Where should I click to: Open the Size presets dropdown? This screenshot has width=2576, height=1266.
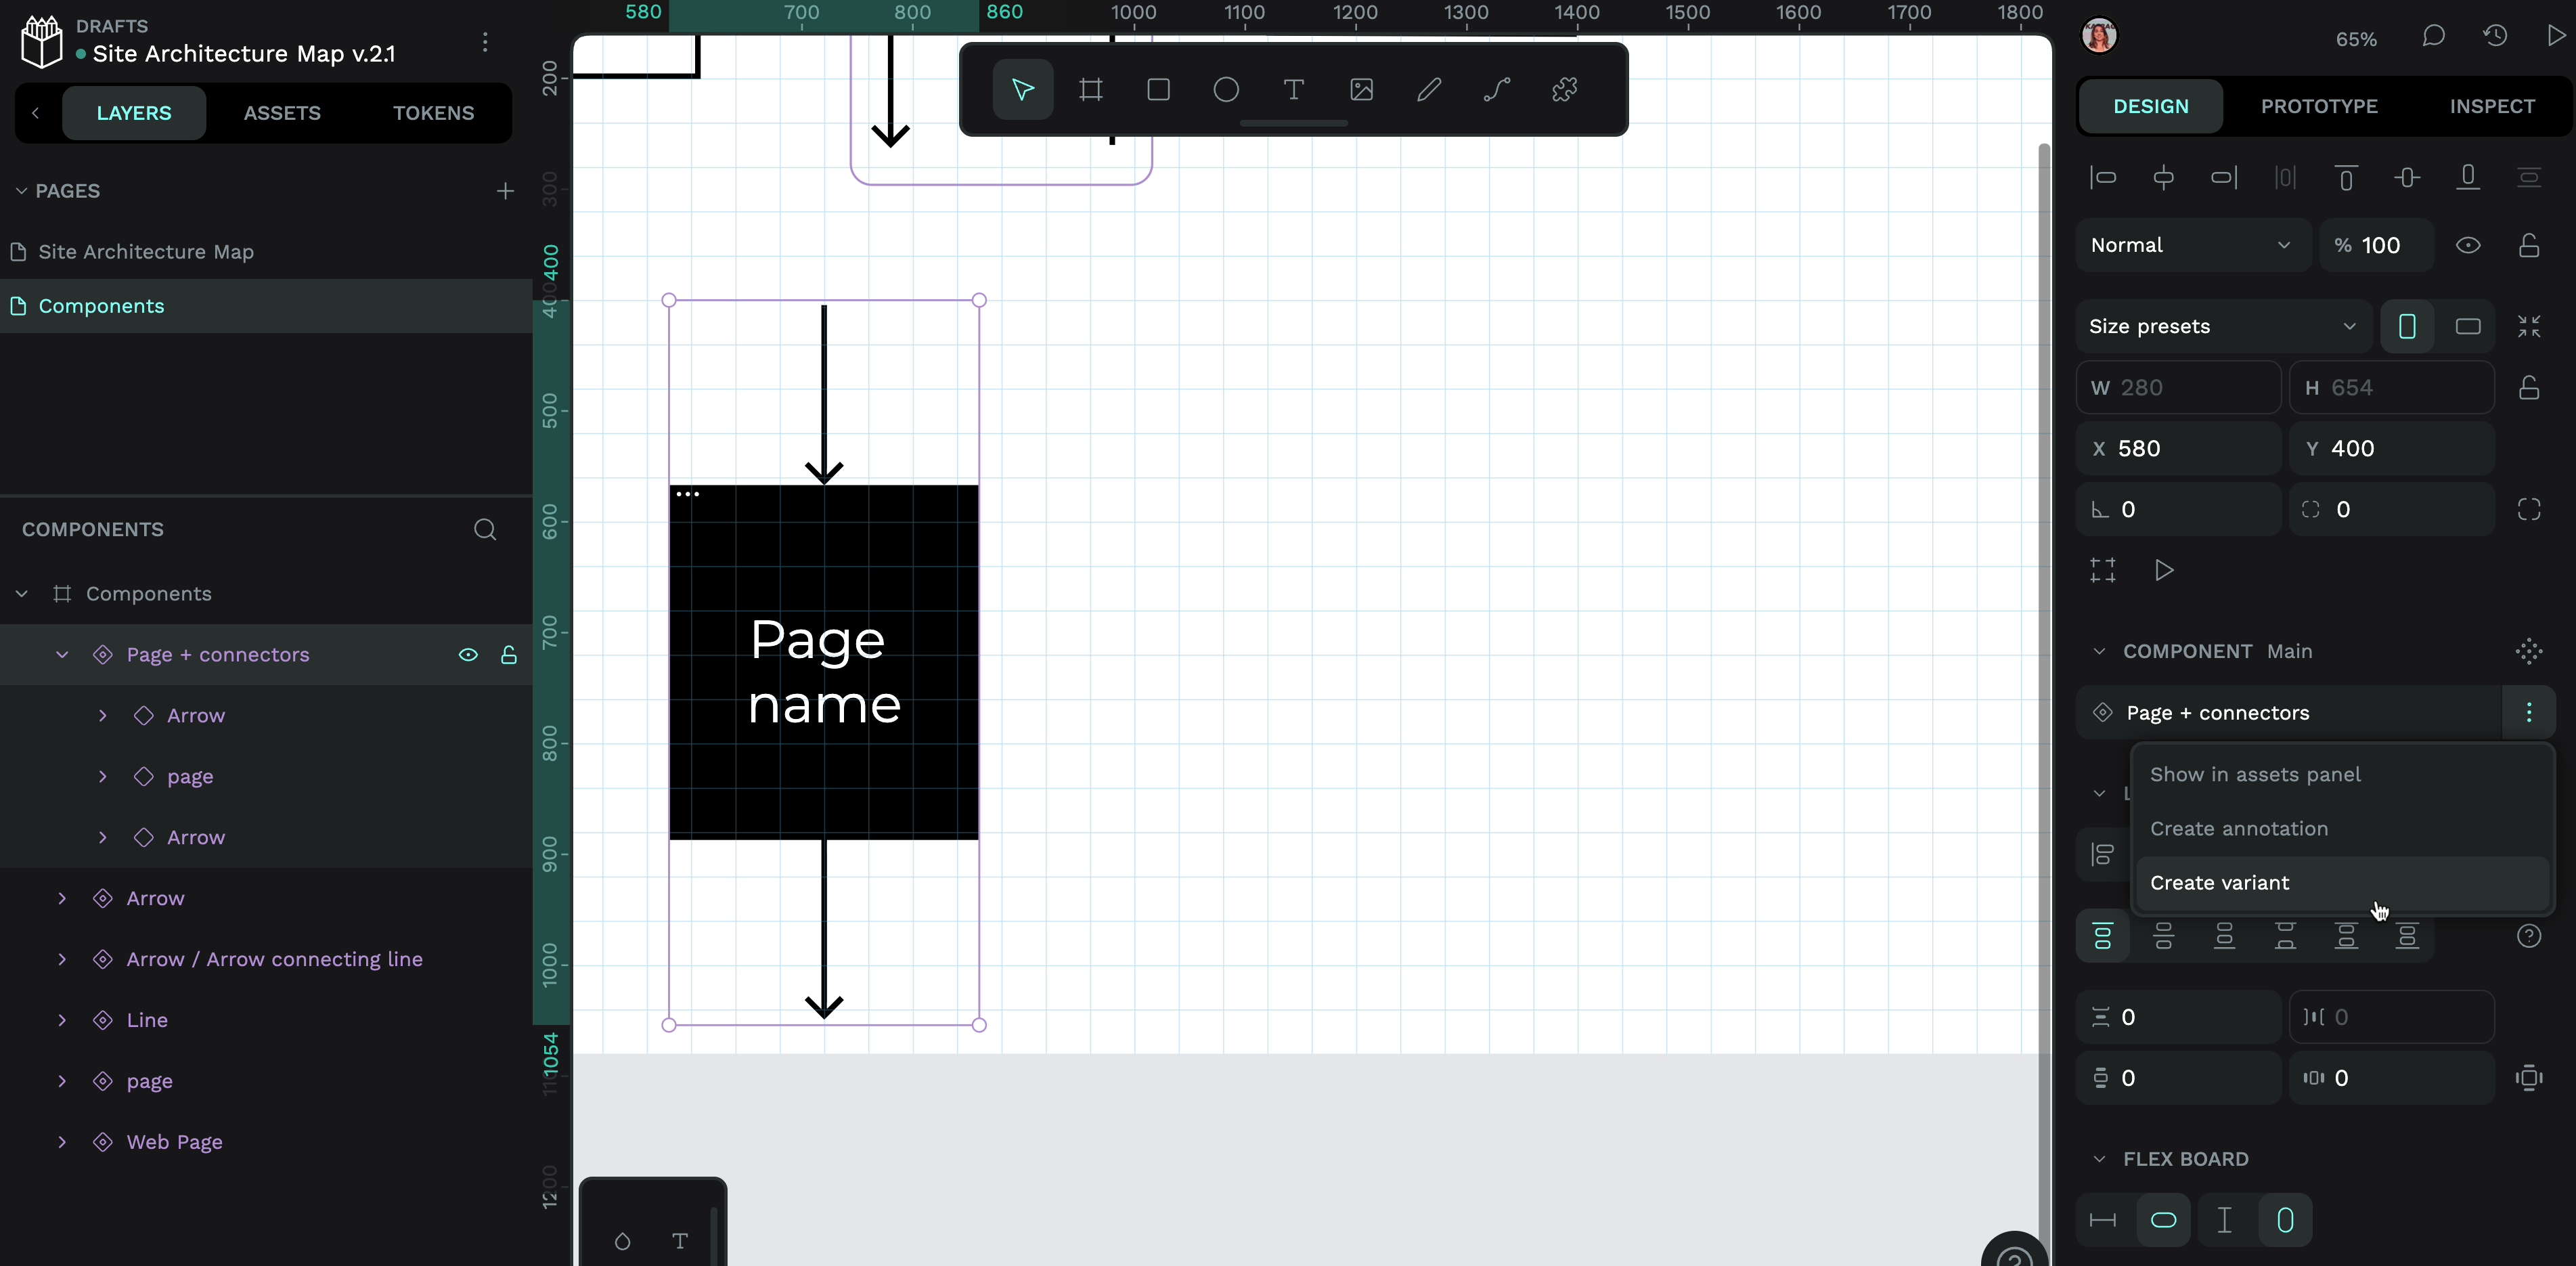click(x=2221, y=327)
